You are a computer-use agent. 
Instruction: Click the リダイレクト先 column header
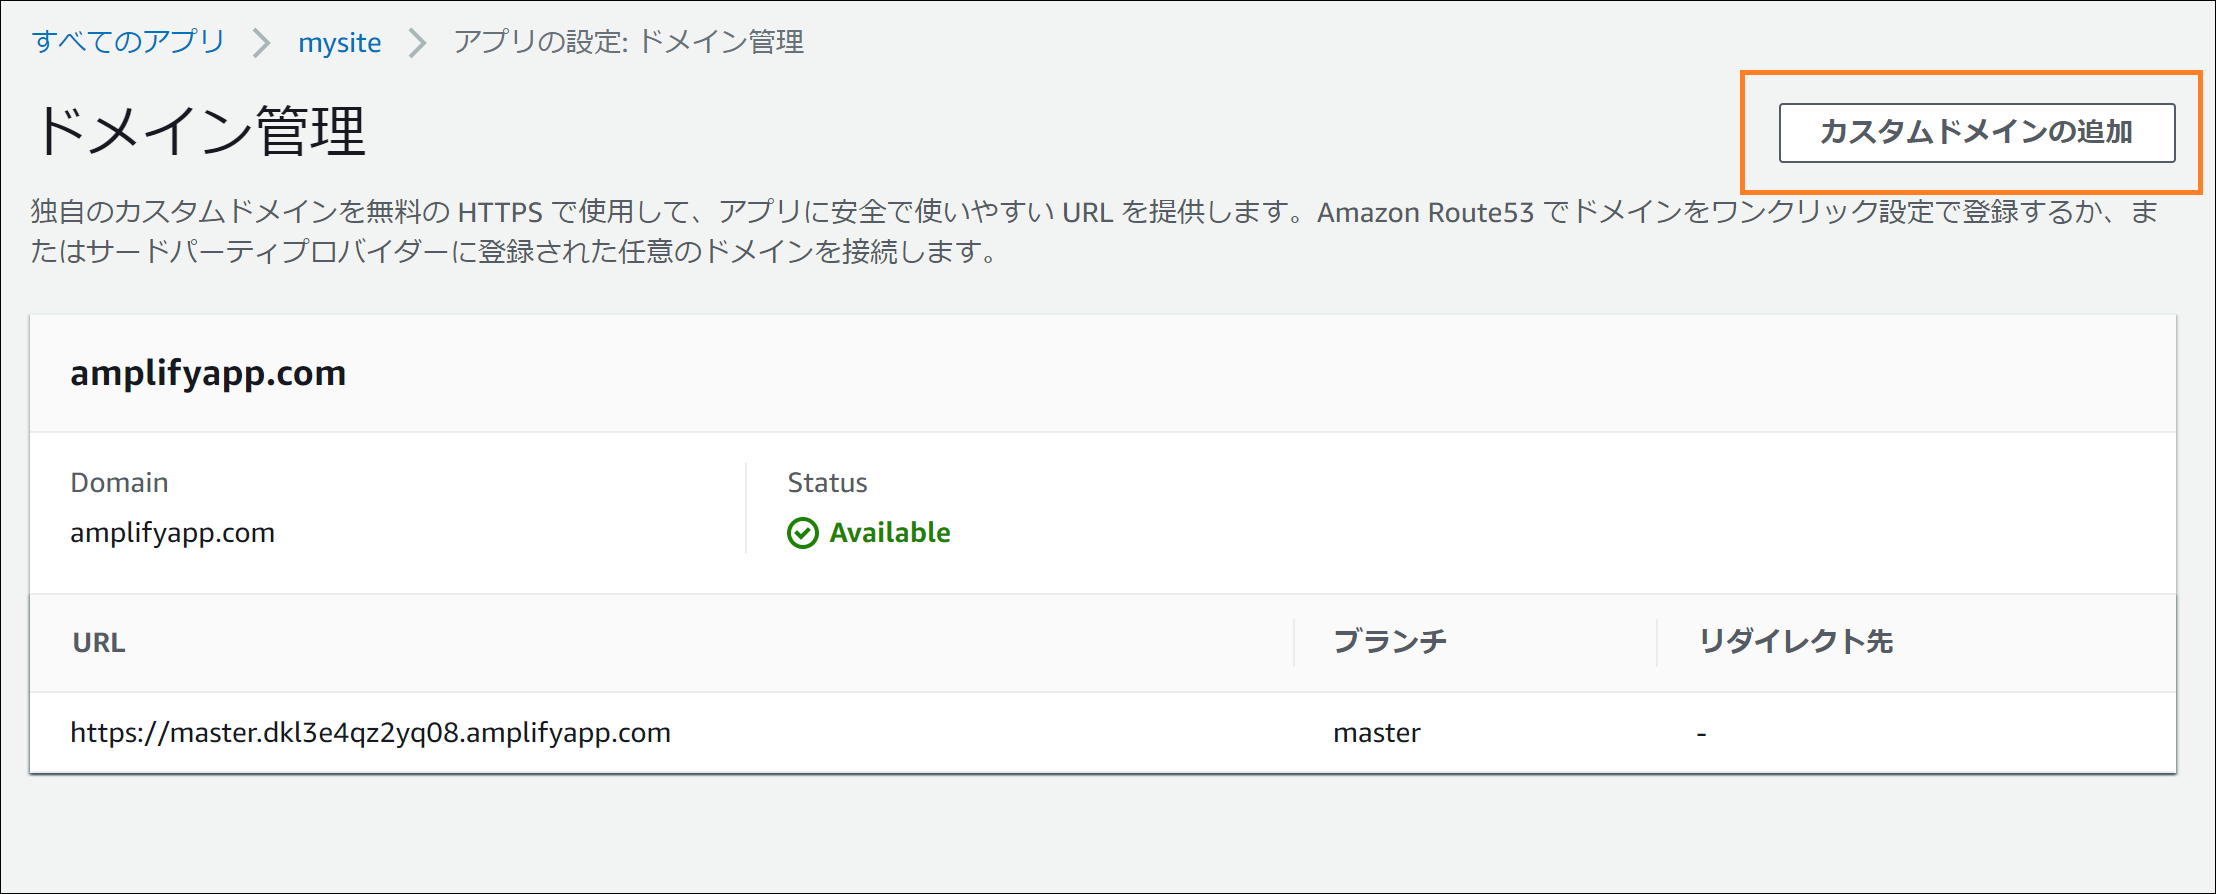(x=1796, y=642)
